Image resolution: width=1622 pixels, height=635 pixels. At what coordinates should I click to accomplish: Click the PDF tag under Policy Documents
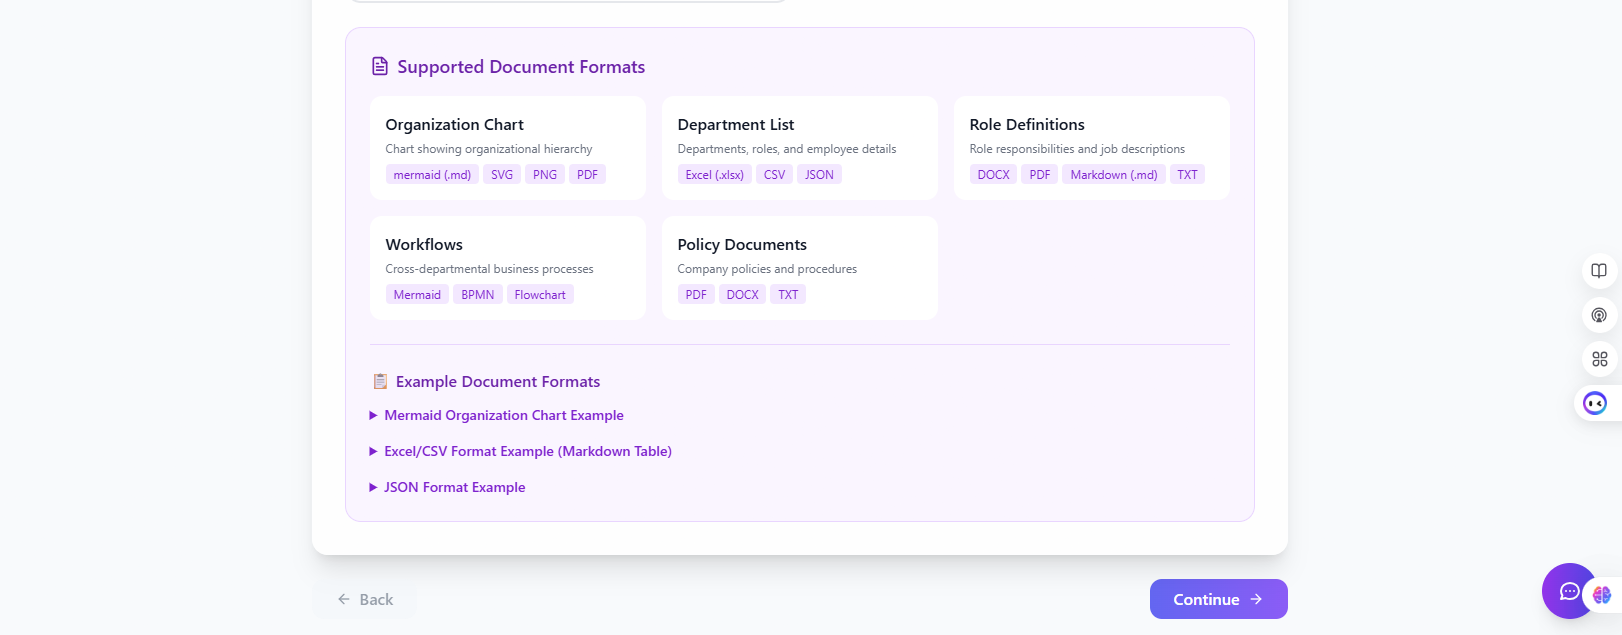point(696,294)
